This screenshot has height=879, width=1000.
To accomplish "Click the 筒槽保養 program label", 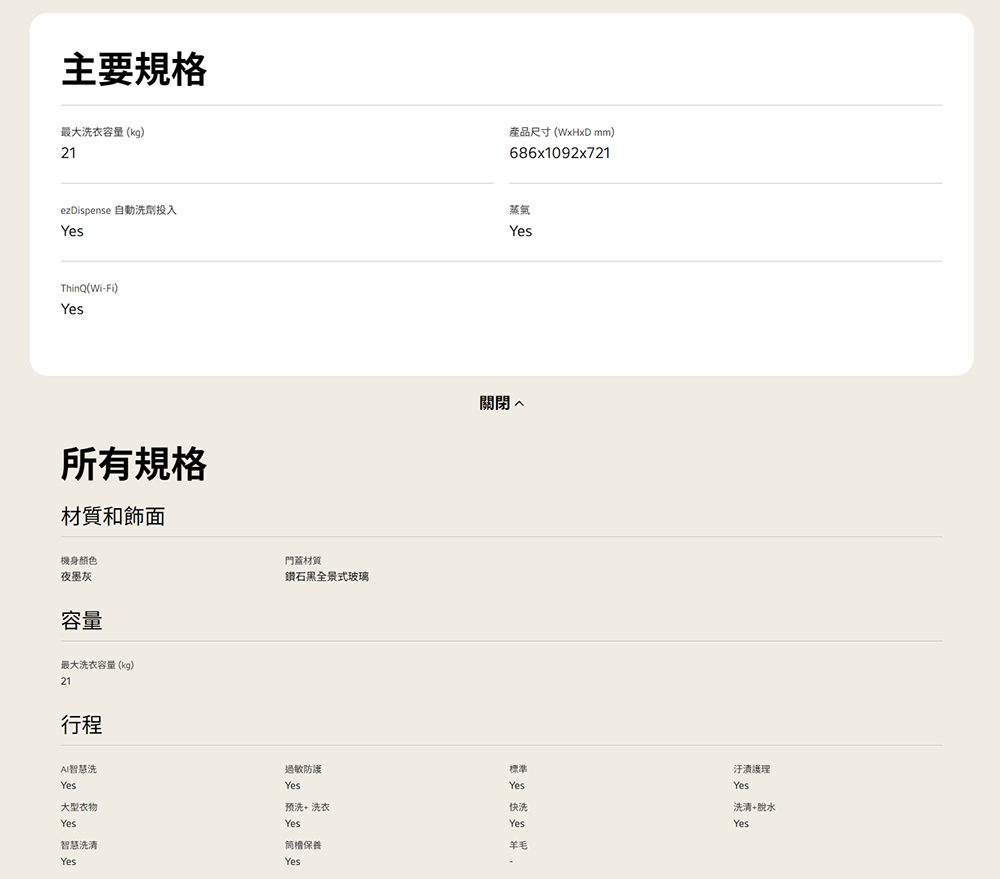I will pyautogui.click(x=303, y=845).
